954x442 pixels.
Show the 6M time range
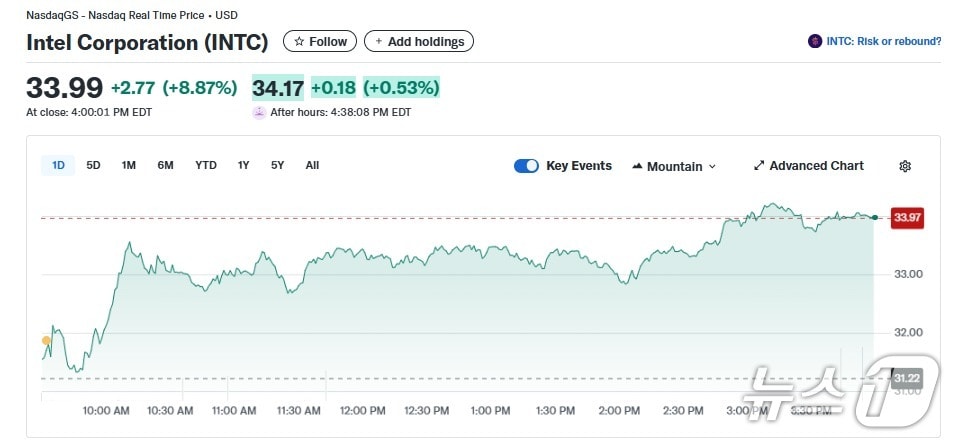pos(165,165)
